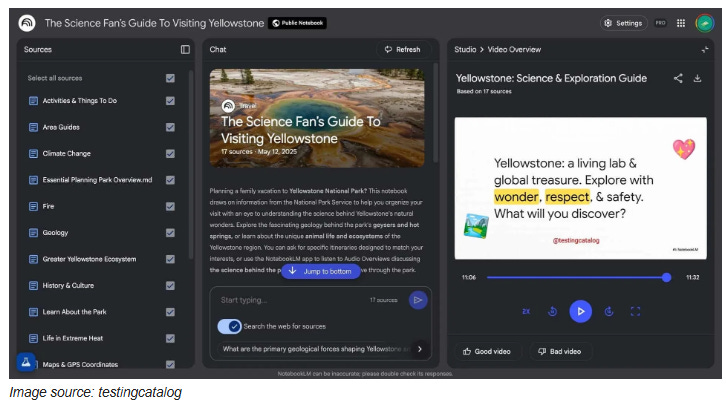Uncheck Maps & GPS Coordinates source
The image size is (726, 409).
point(170,365)
